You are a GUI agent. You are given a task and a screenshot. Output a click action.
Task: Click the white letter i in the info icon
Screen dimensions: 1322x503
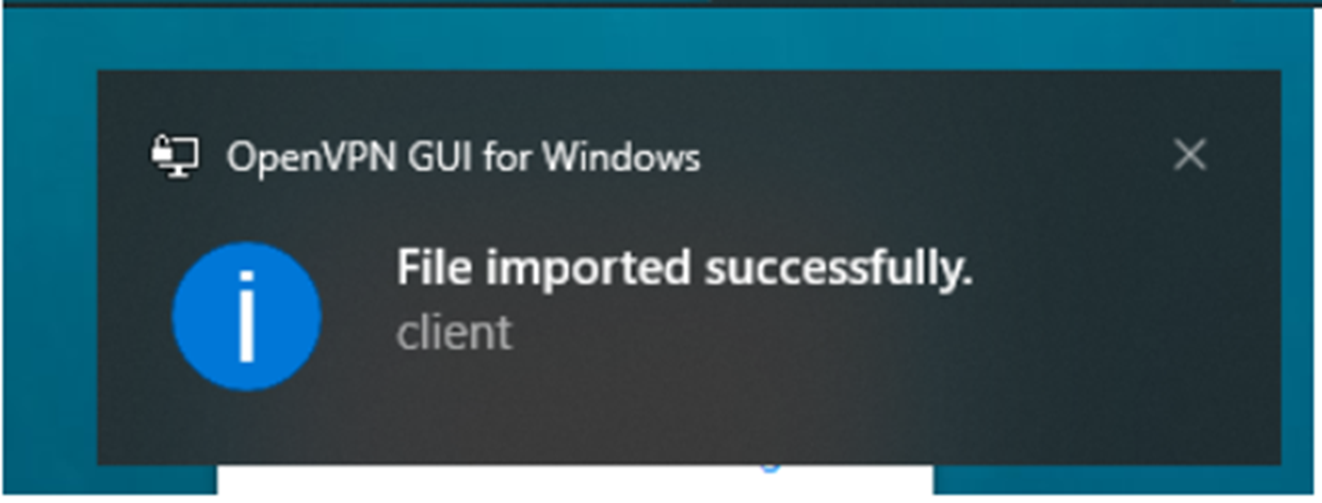[246, 316]
